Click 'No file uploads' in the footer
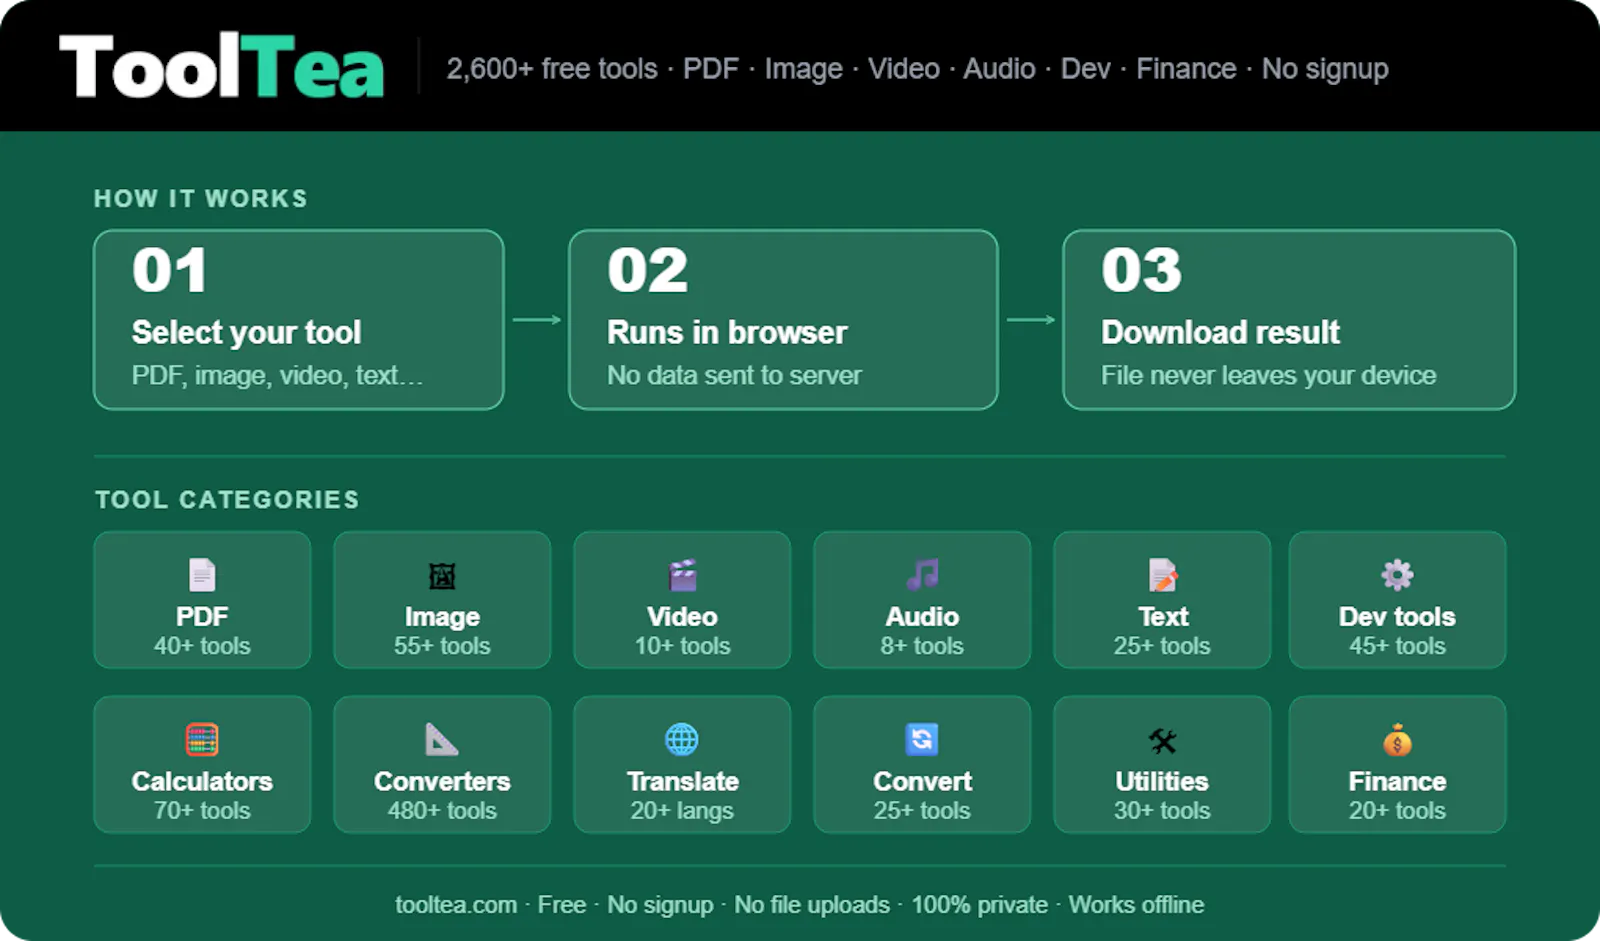 [812, 905]
